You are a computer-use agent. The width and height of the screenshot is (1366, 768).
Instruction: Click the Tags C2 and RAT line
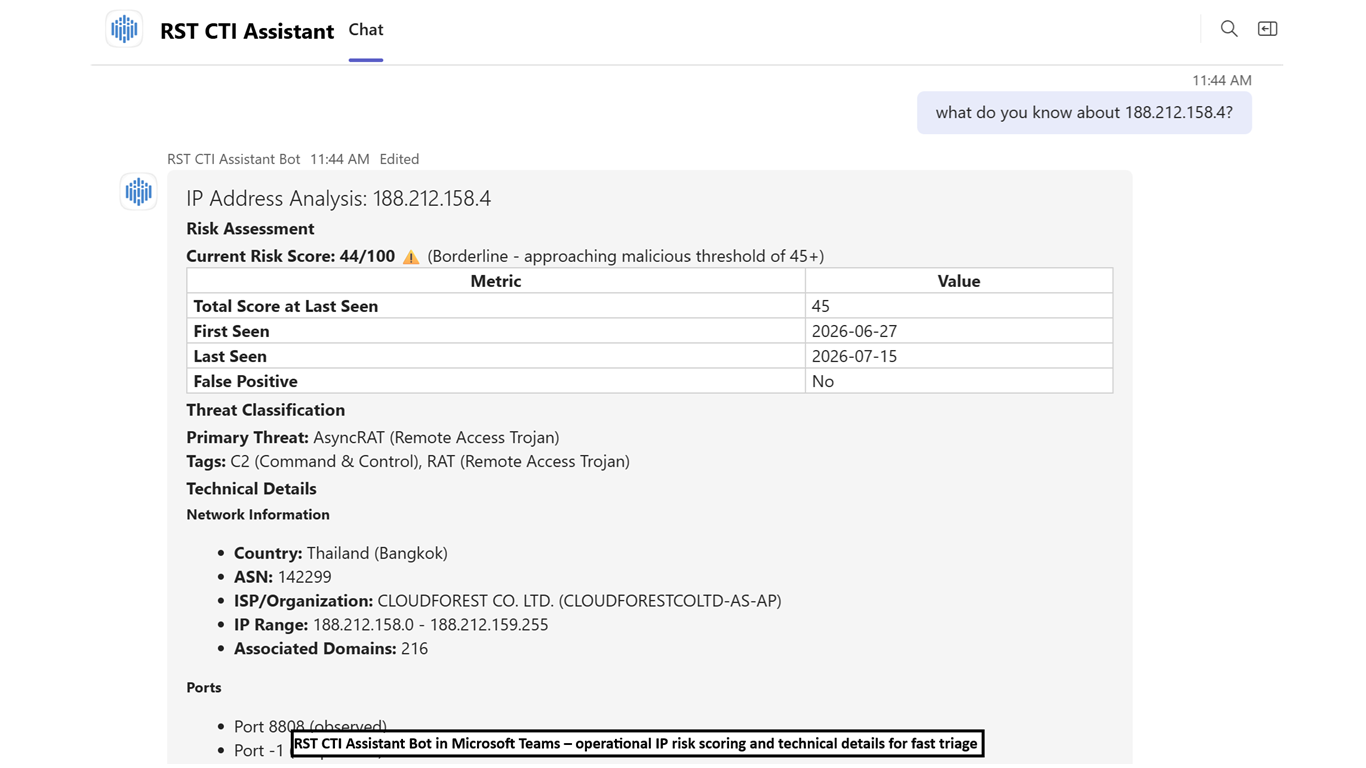pos(408,461)
